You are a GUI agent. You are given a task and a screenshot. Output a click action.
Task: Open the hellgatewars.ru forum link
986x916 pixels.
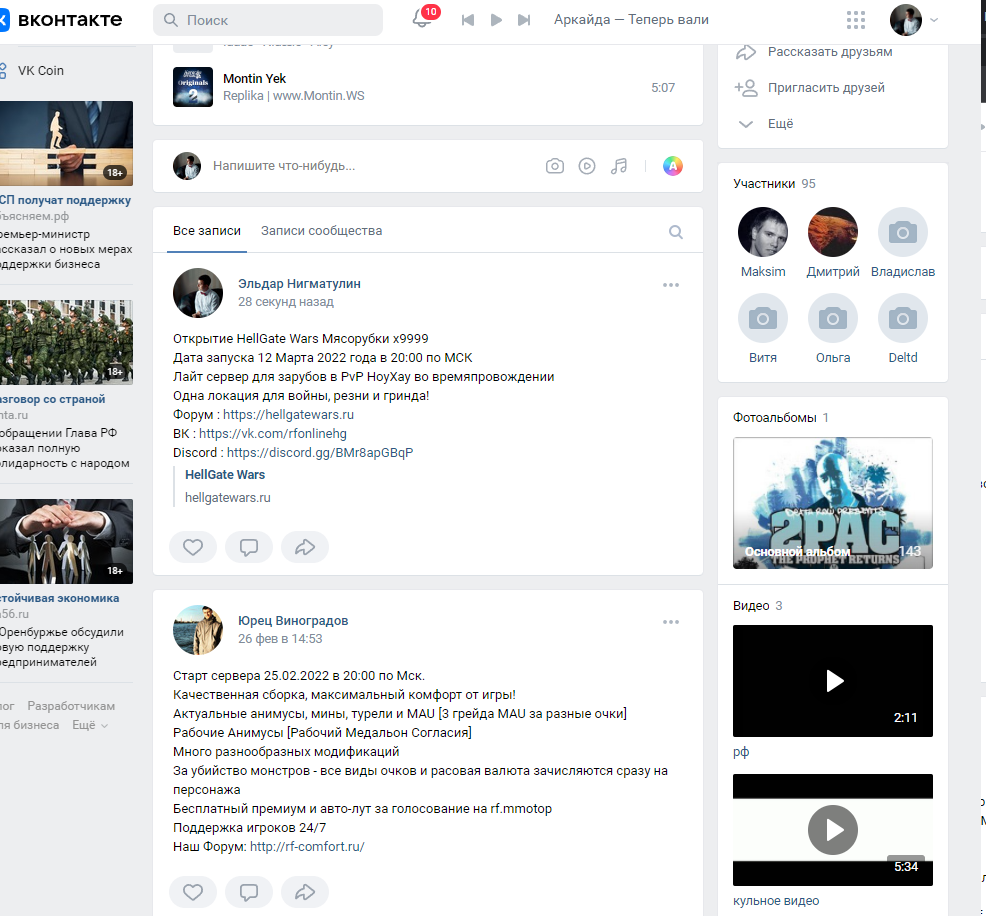point(289,415)
